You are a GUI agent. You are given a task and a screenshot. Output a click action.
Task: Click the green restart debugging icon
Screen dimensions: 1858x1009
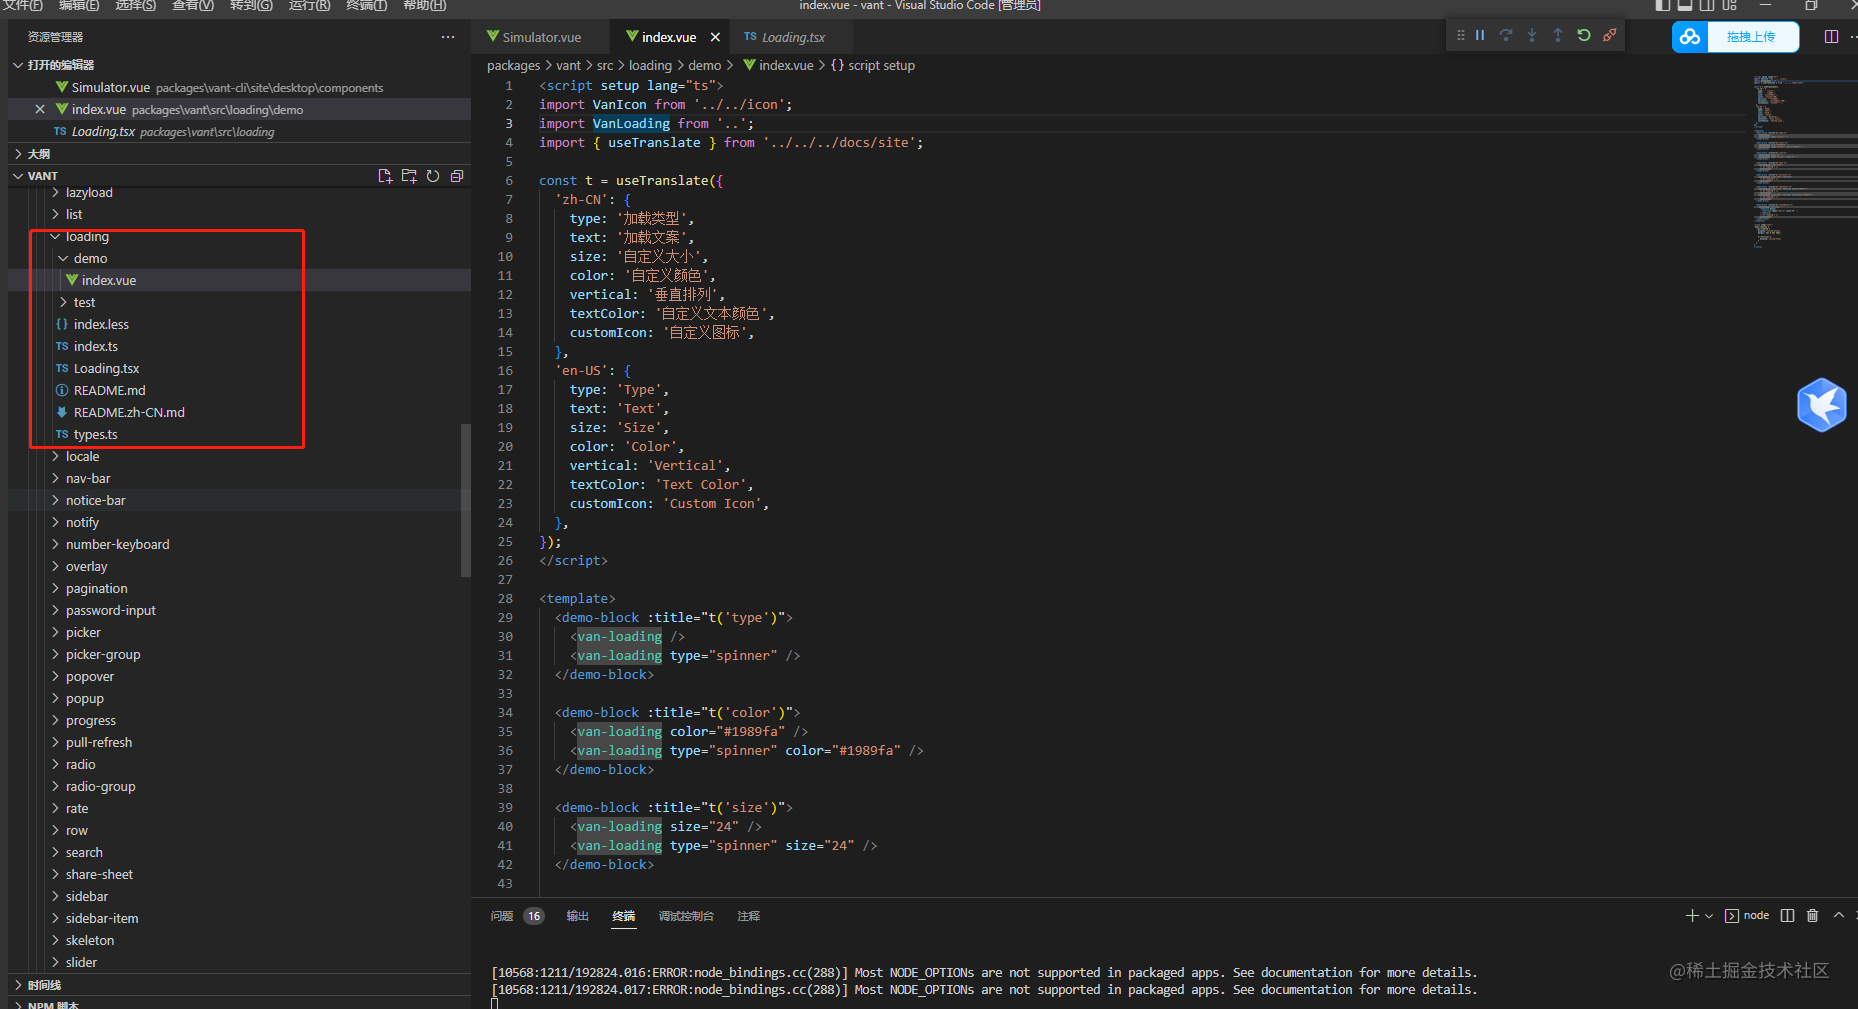(1584, 36)
